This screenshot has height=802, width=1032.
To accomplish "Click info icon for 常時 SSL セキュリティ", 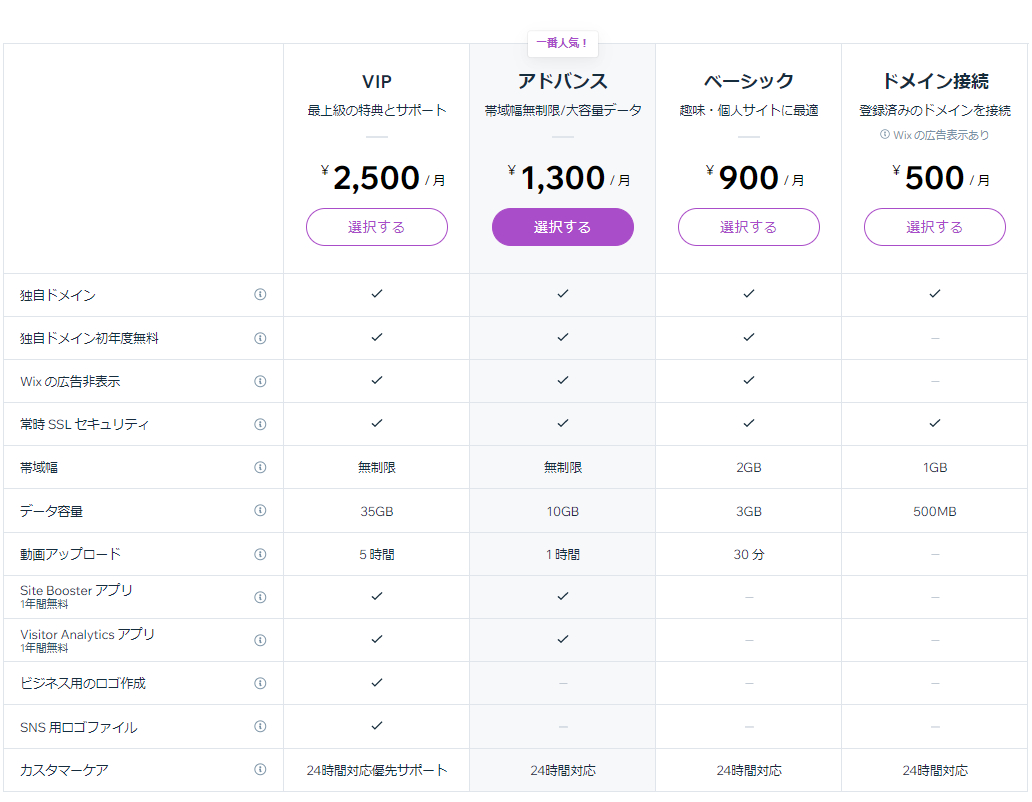I will click(260, 424).
